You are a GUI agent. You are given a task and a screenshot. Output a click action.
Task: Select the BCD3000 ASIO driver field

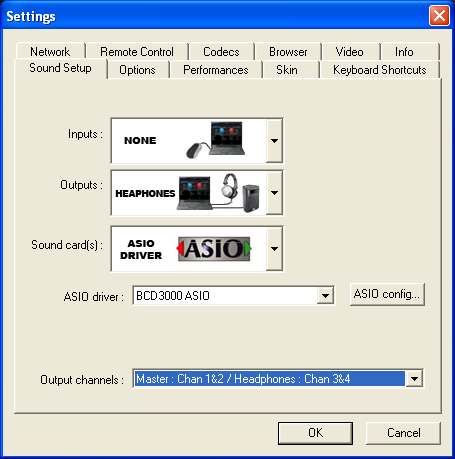(x=225, y=295)
